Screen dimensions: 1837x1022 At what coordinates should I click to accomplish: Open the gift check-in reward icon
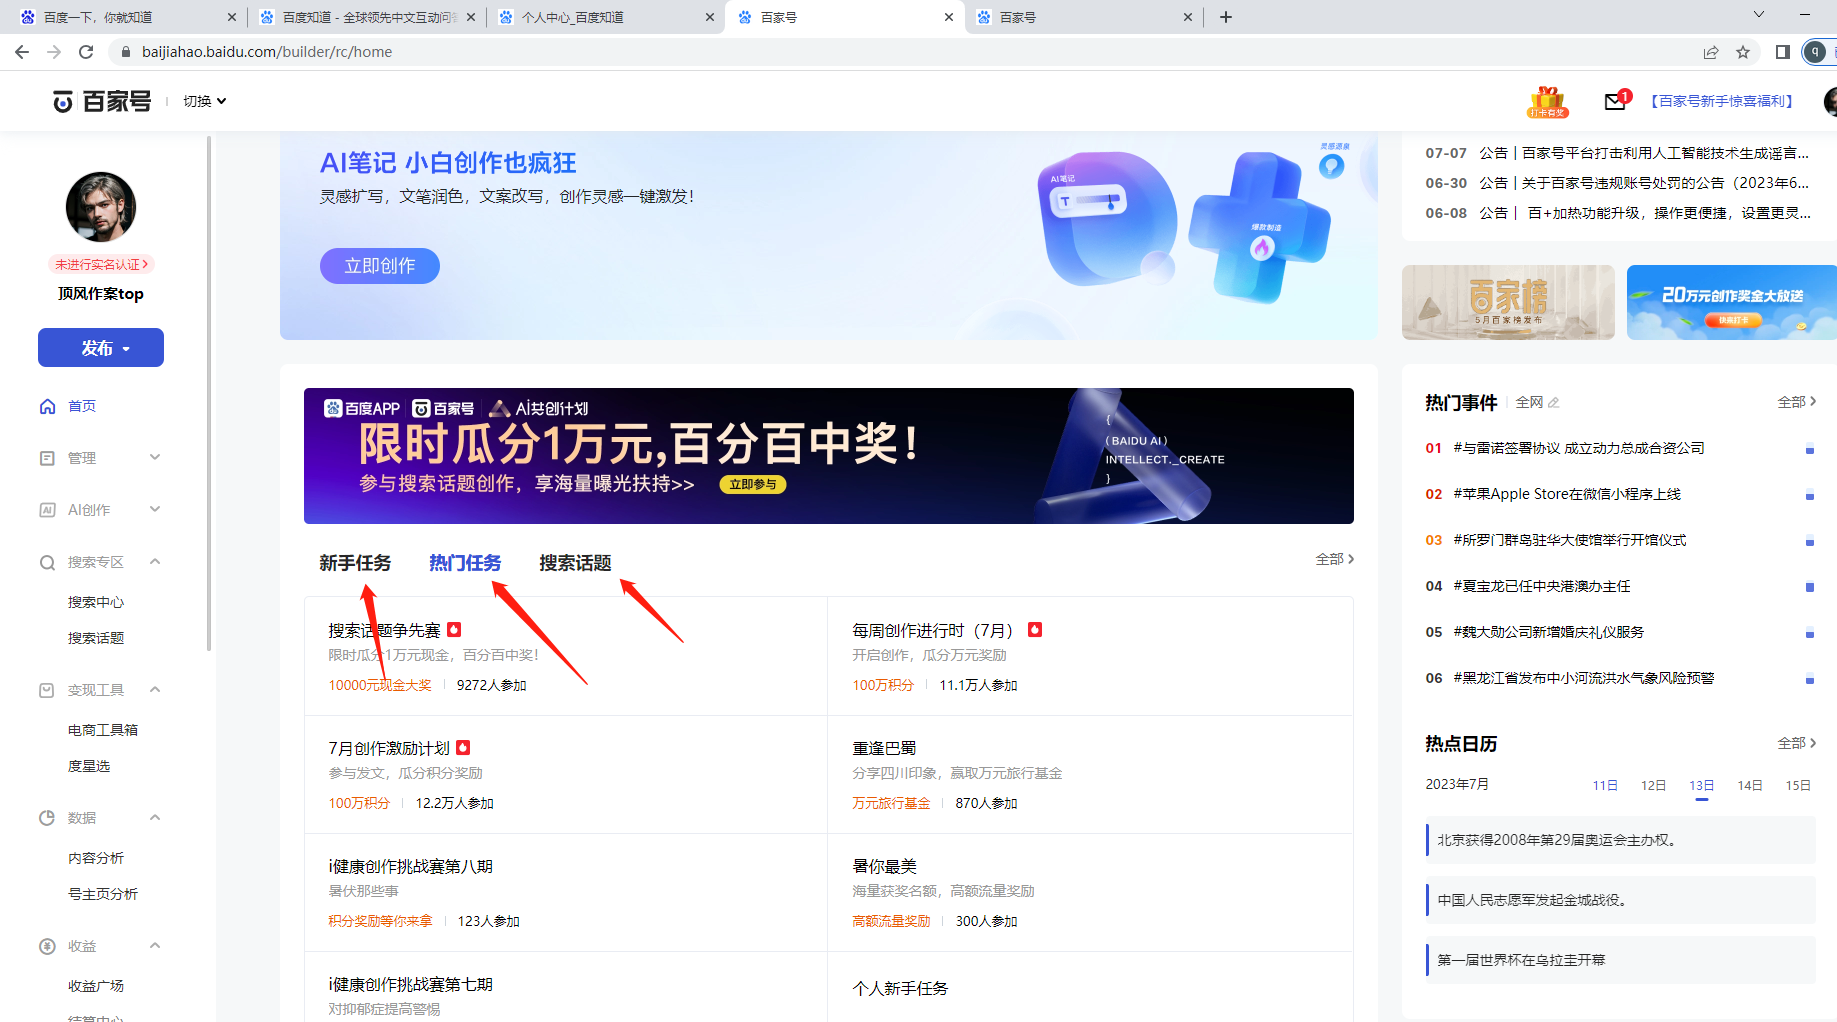(x=1547, y=101)
